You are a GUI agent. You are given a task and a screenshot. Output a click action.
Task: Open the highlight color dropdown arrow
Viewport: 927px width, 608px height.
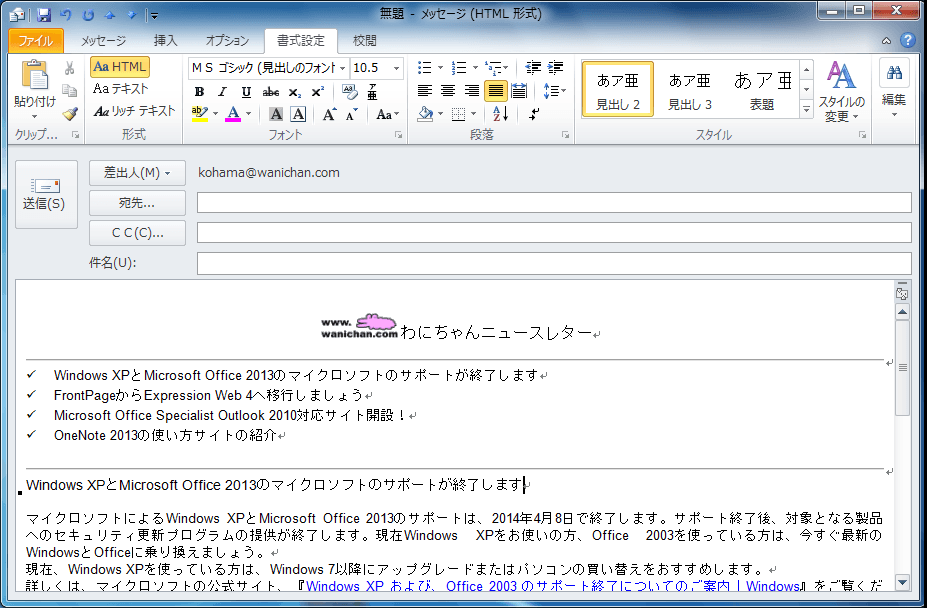[215, 114]
